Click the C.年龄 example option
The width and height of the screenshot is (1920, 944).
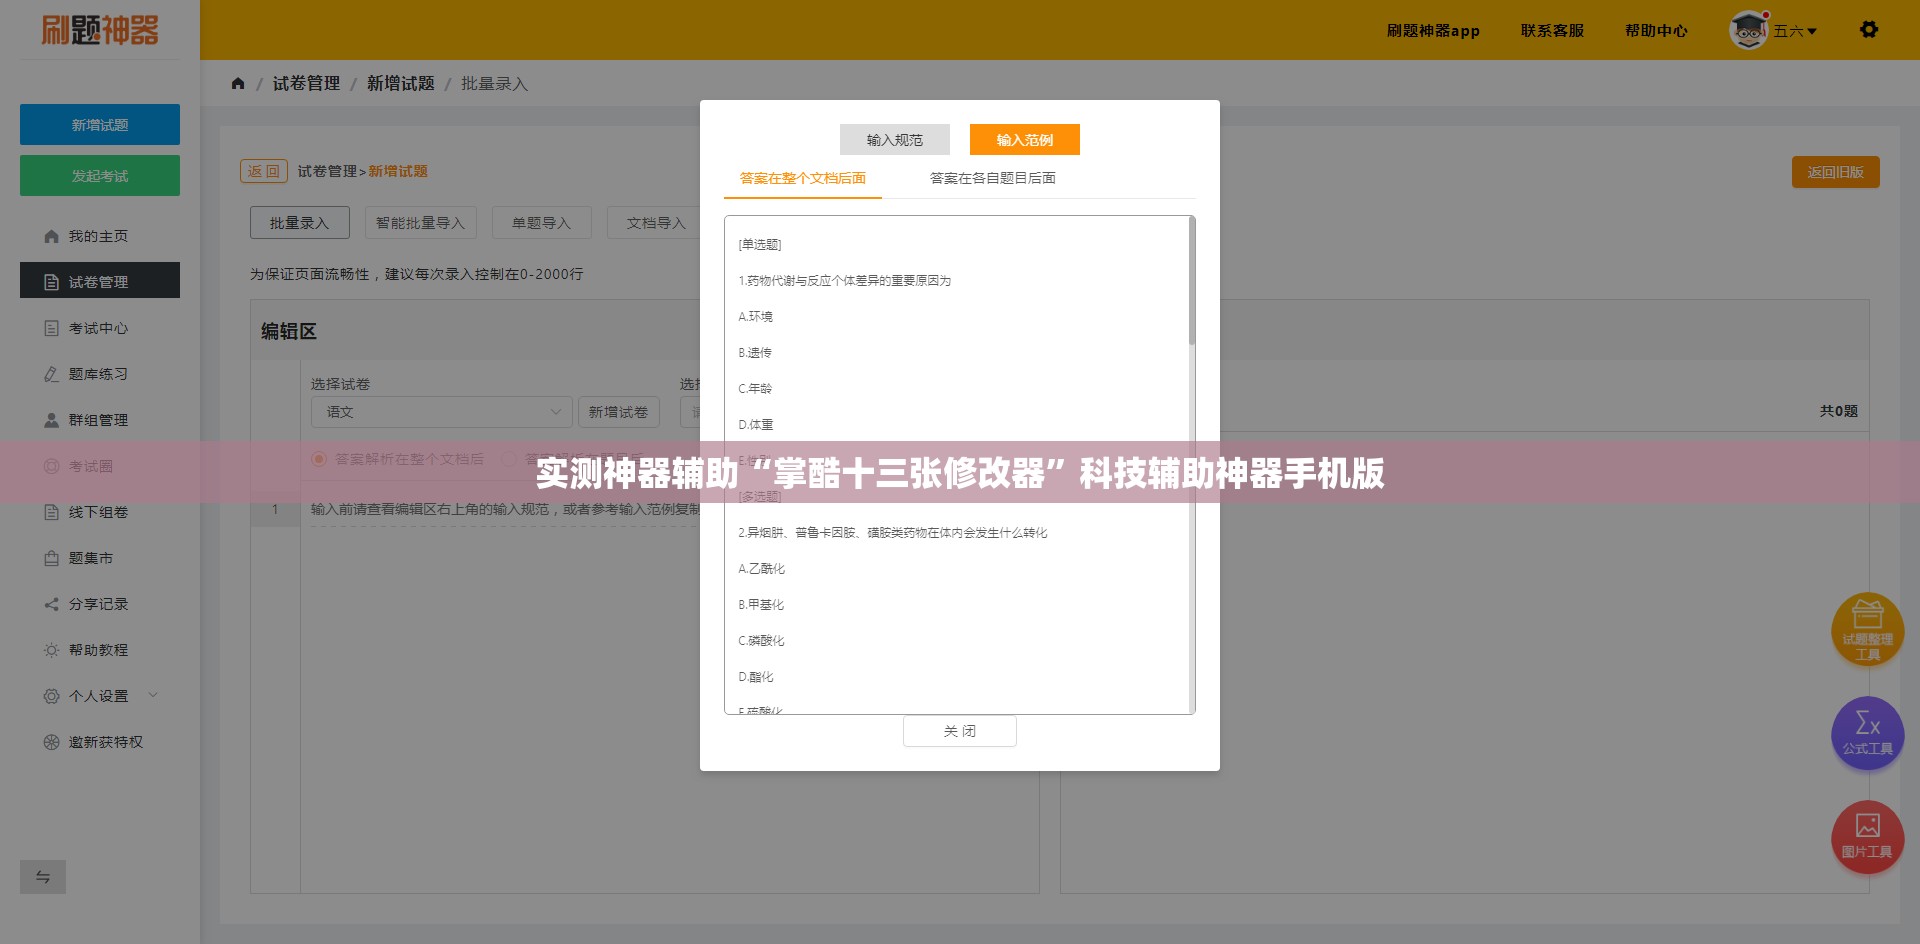pos(755,389)
